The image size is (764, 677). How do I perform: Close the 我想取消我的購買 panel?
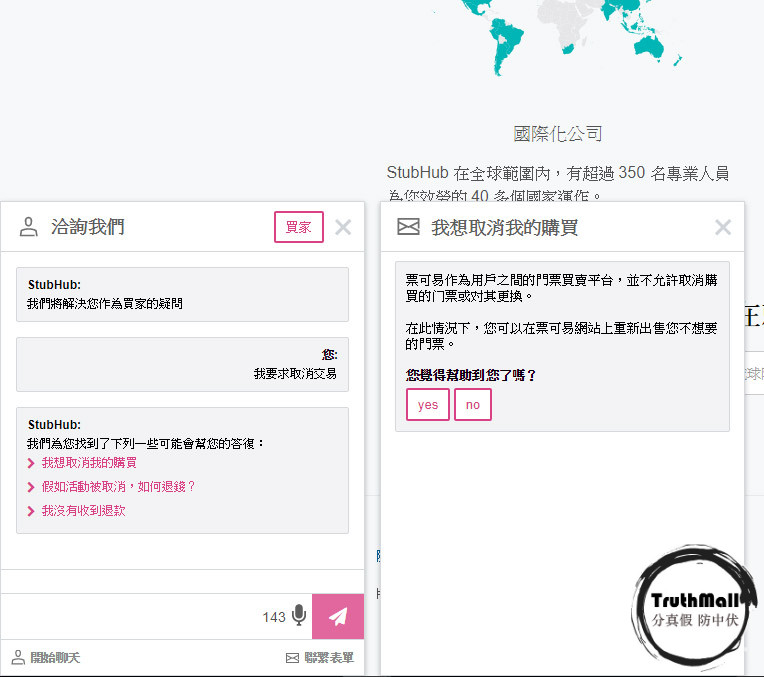pos(723,227)
